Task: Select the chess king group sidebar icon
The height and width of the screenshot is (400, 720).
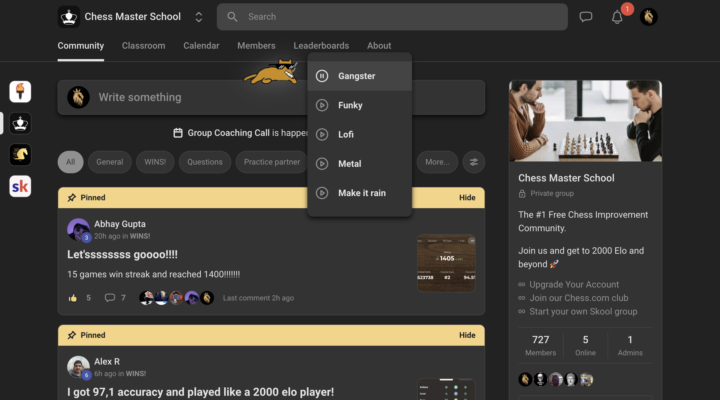Action: 20,124
